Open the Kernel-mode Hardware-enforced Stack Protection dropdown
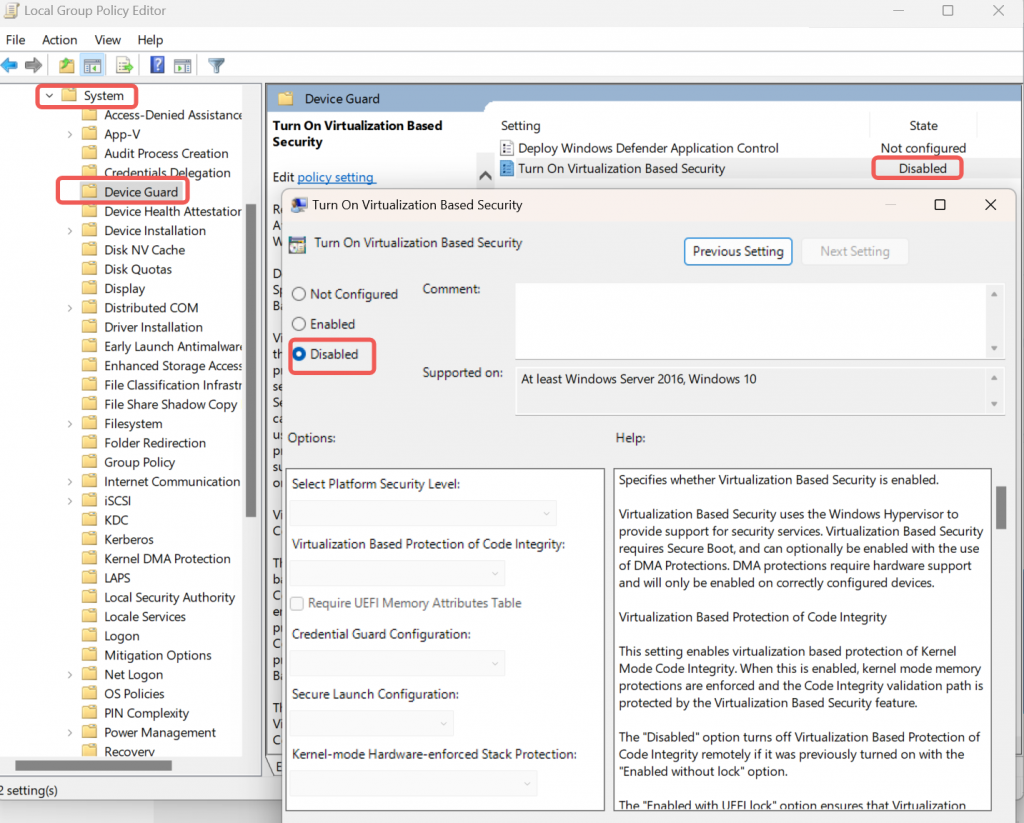The image size is (1024, 823). (413, 783)
